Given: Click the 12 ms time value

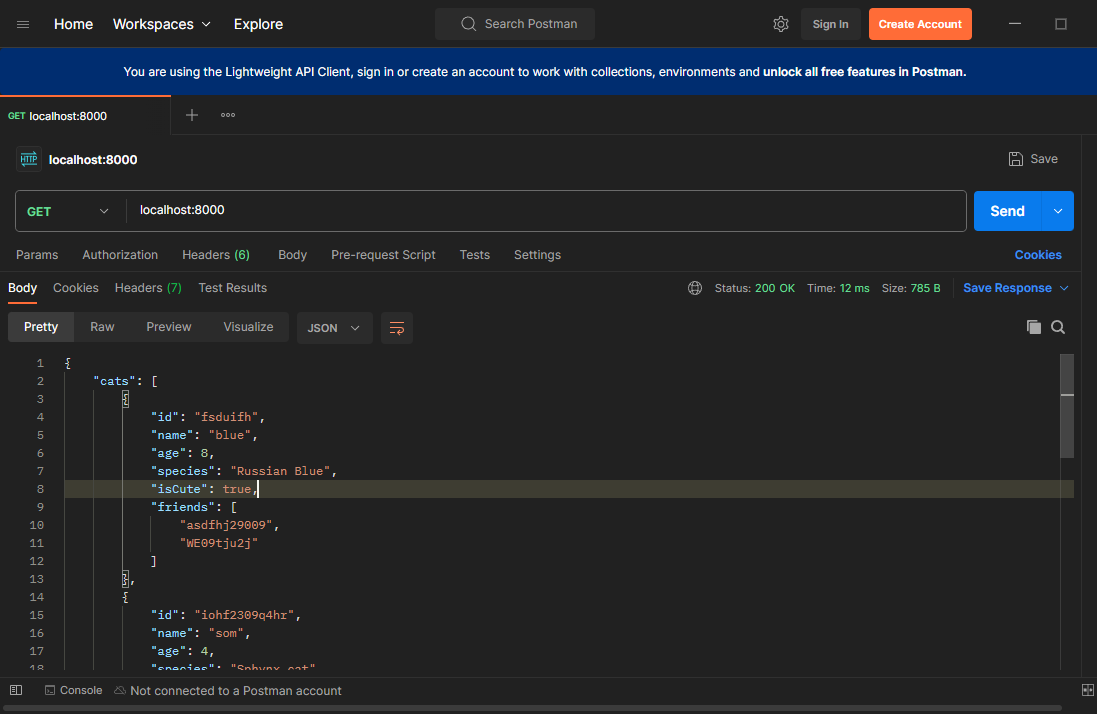Looking at the screenshot, I should [x=854, y=288].
